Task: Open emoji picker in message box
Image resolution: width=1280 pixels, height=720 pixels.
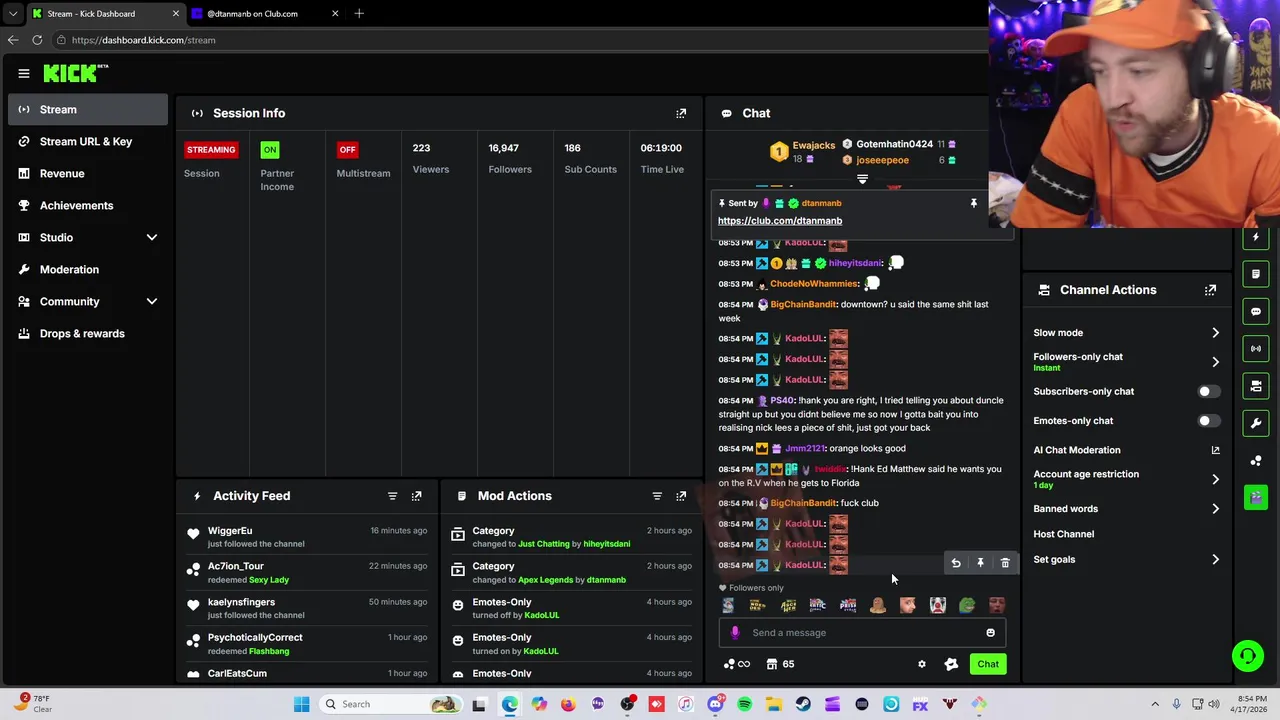Action: [990, 632]
